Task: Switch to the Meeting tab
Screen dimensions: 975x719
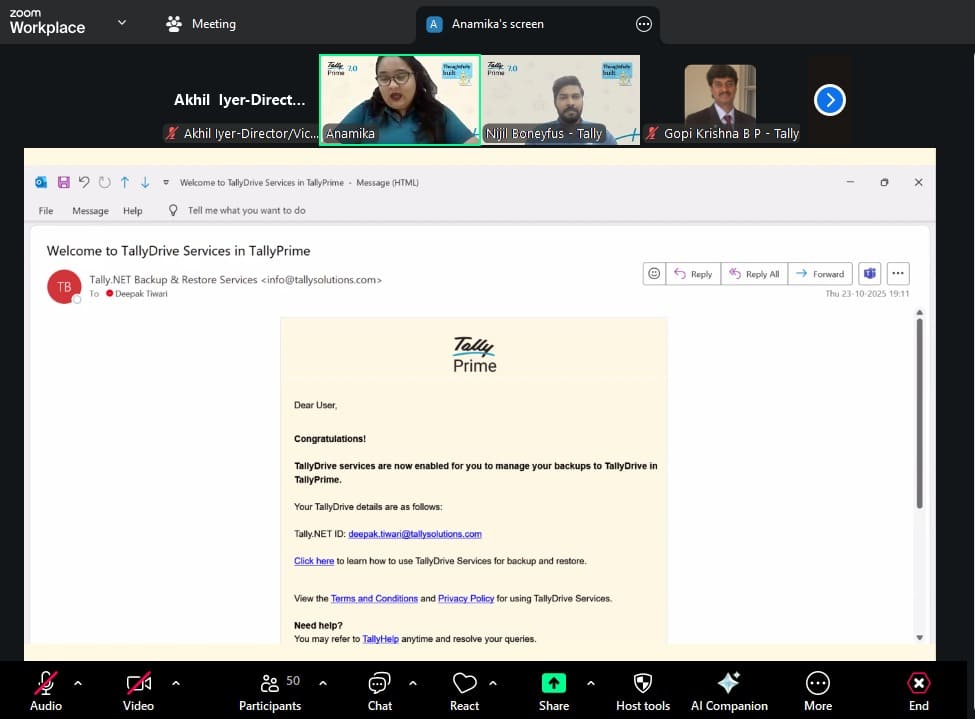Action: (201, 23)
